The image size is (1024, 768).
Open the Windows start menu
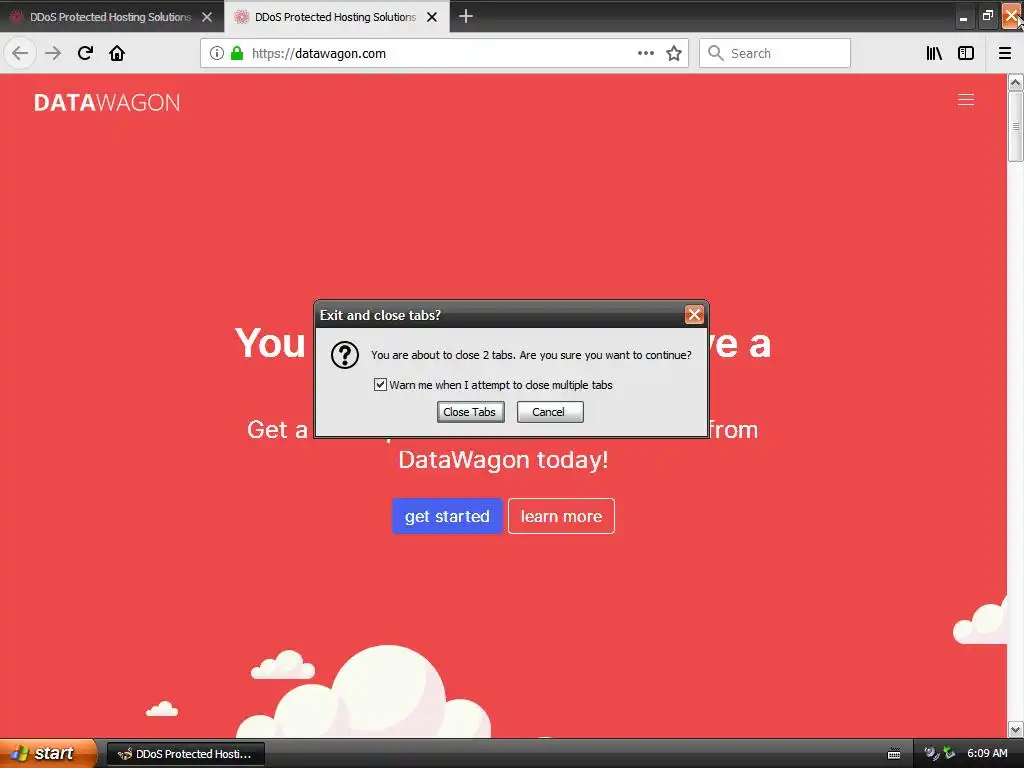[x=47, y=753]
